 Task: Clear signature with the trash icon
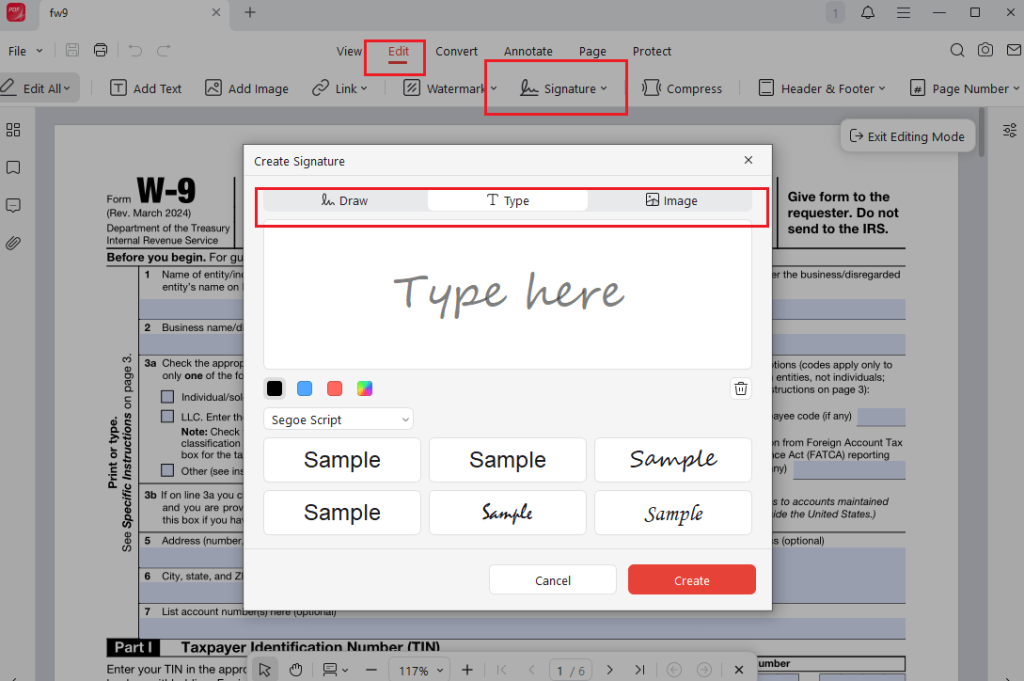point(741,388)
